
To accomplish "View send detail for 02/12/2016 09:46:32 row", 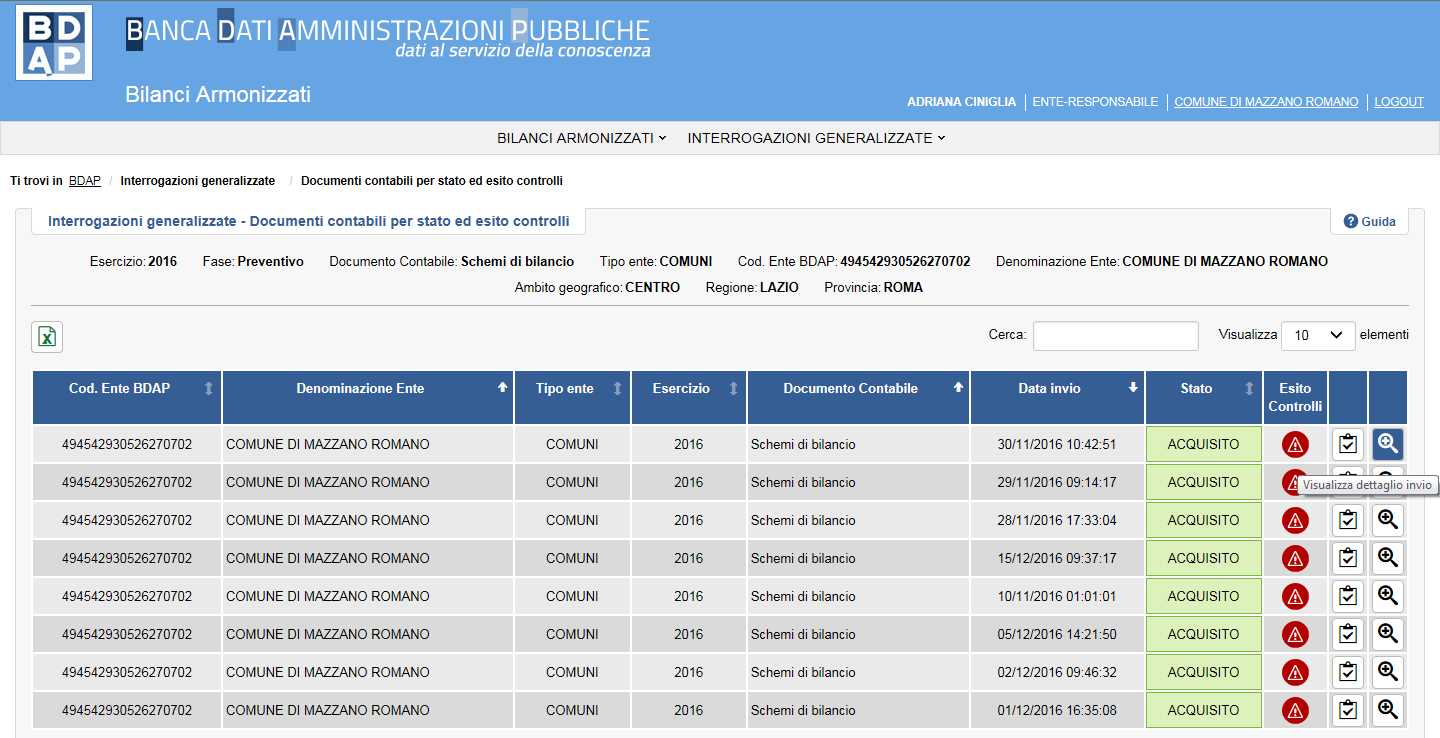I will (x=1387, y=671).
